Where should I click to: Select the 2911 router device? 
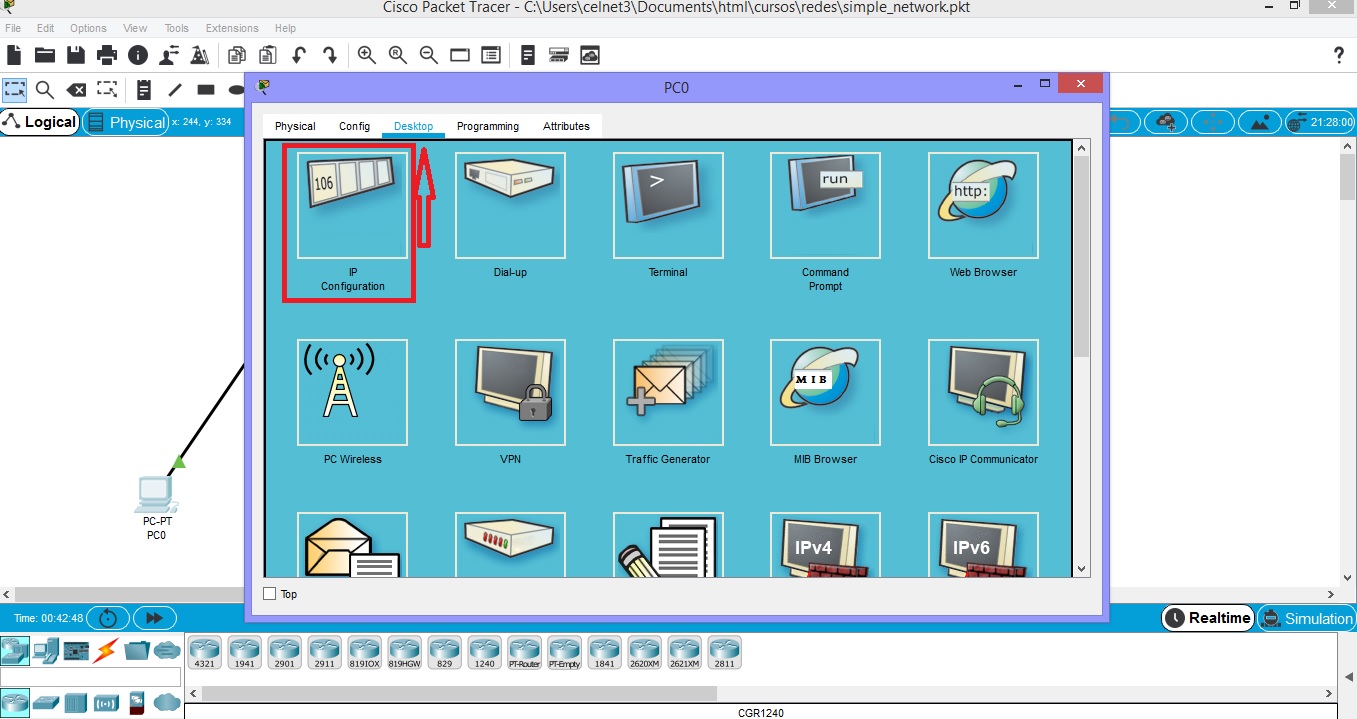click(324, 652)
